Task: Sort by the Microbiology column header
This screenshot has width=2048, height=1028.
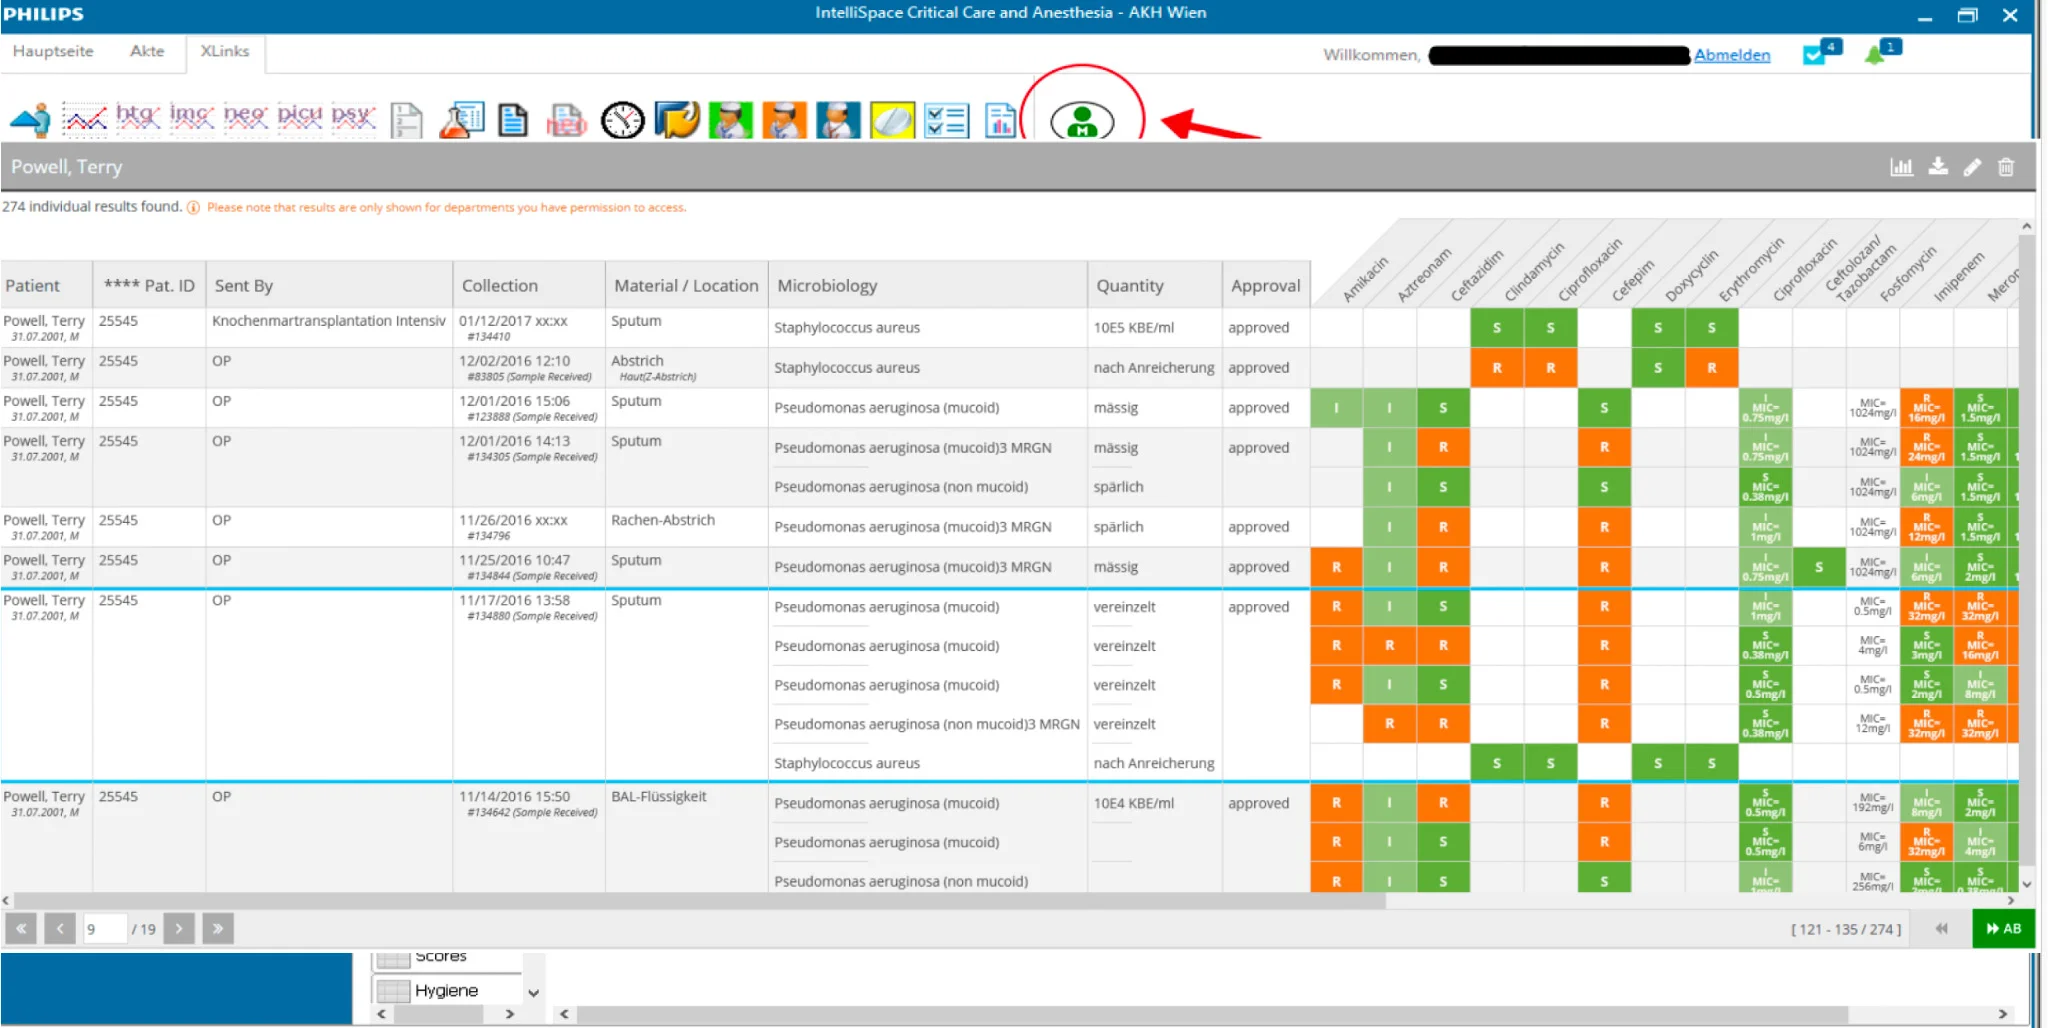Action: (x=928, y=285)
